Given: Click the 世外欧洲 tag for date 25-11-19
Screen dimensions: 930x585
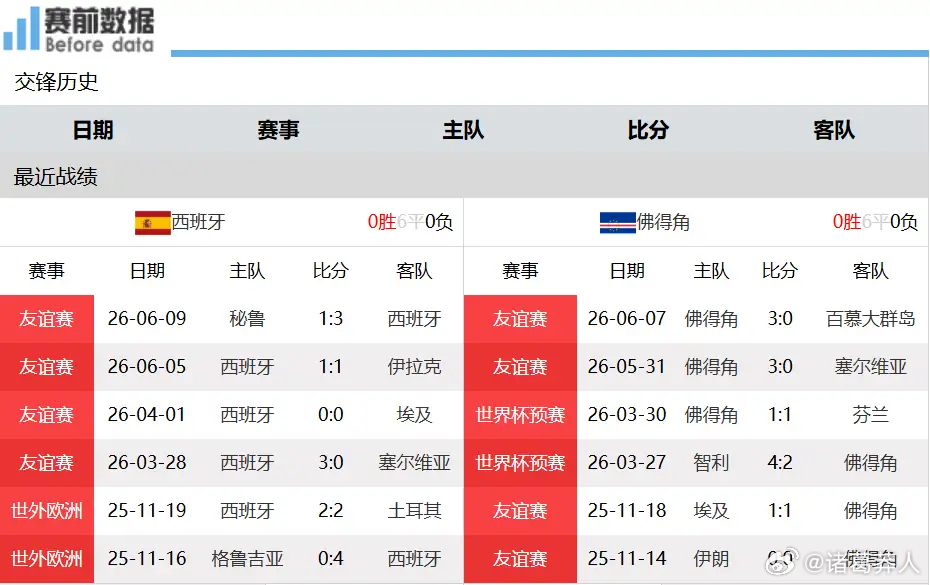Looking at the screenshot, I should click(47, 511).
